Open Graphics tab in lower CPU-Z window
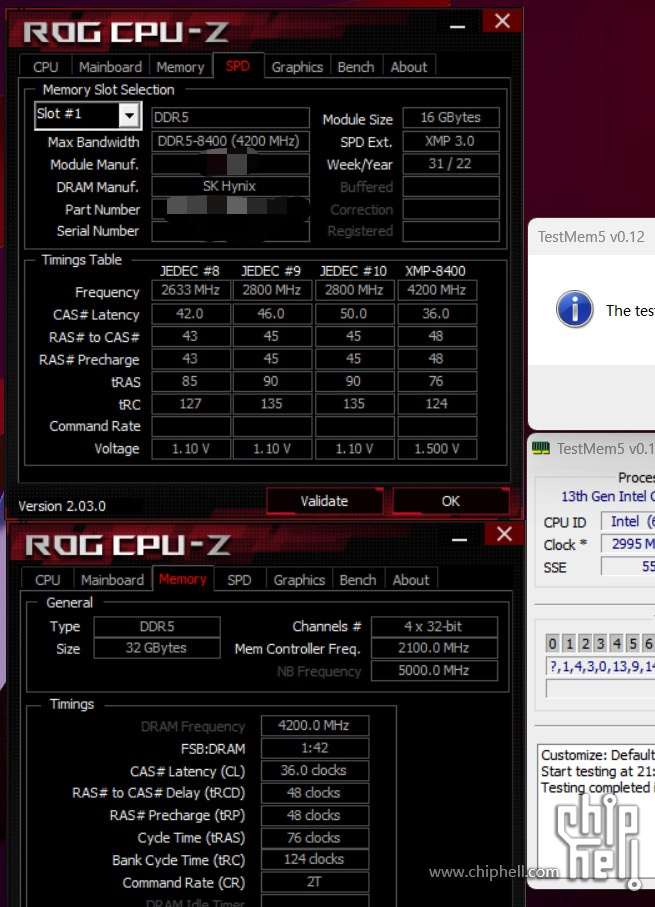This screenshot has width=655, height=907. 299,580
